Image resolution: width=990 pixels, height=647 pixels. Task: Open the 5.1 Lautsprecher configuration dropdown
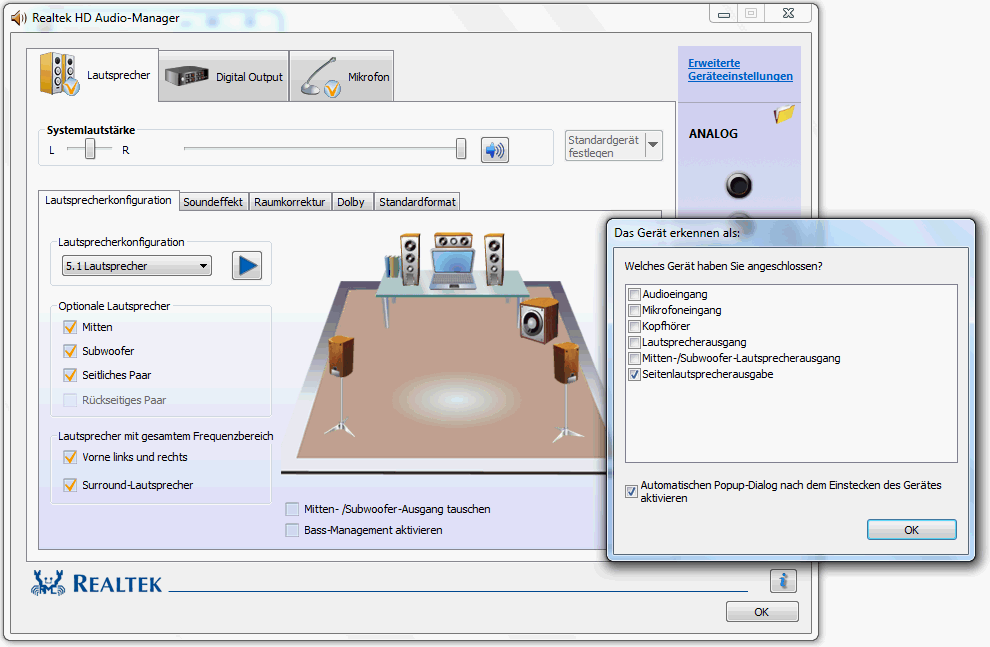point(137,266)
